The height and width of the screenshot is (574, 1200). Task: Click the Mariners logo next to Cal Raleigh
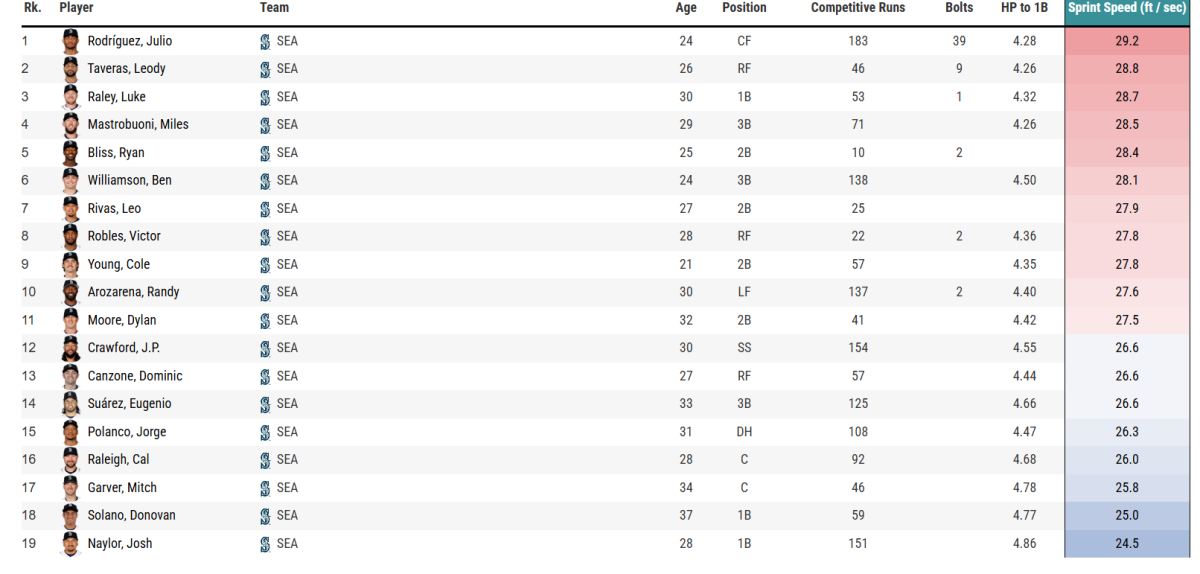coord(265,460)
